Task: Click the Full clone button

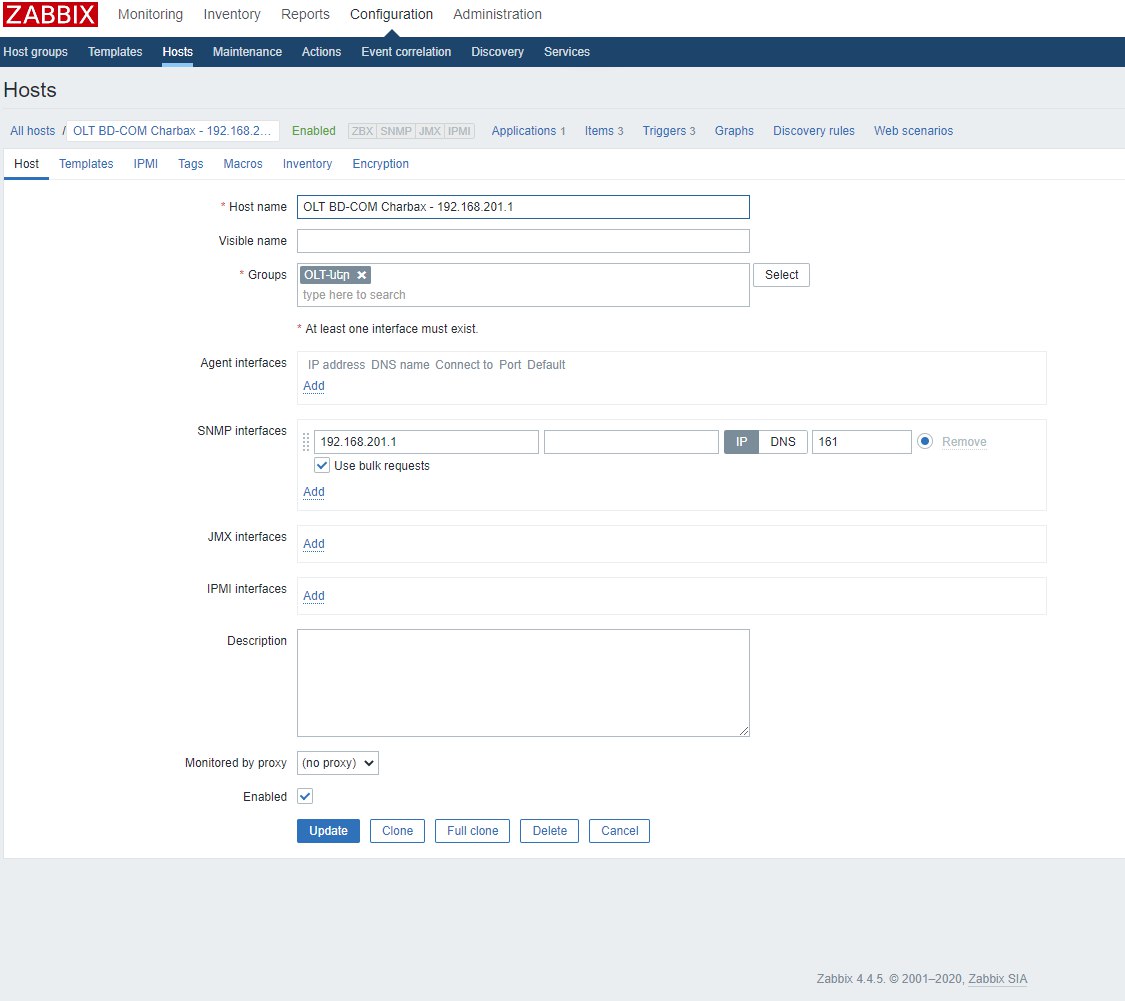Action: click(472, 831)
